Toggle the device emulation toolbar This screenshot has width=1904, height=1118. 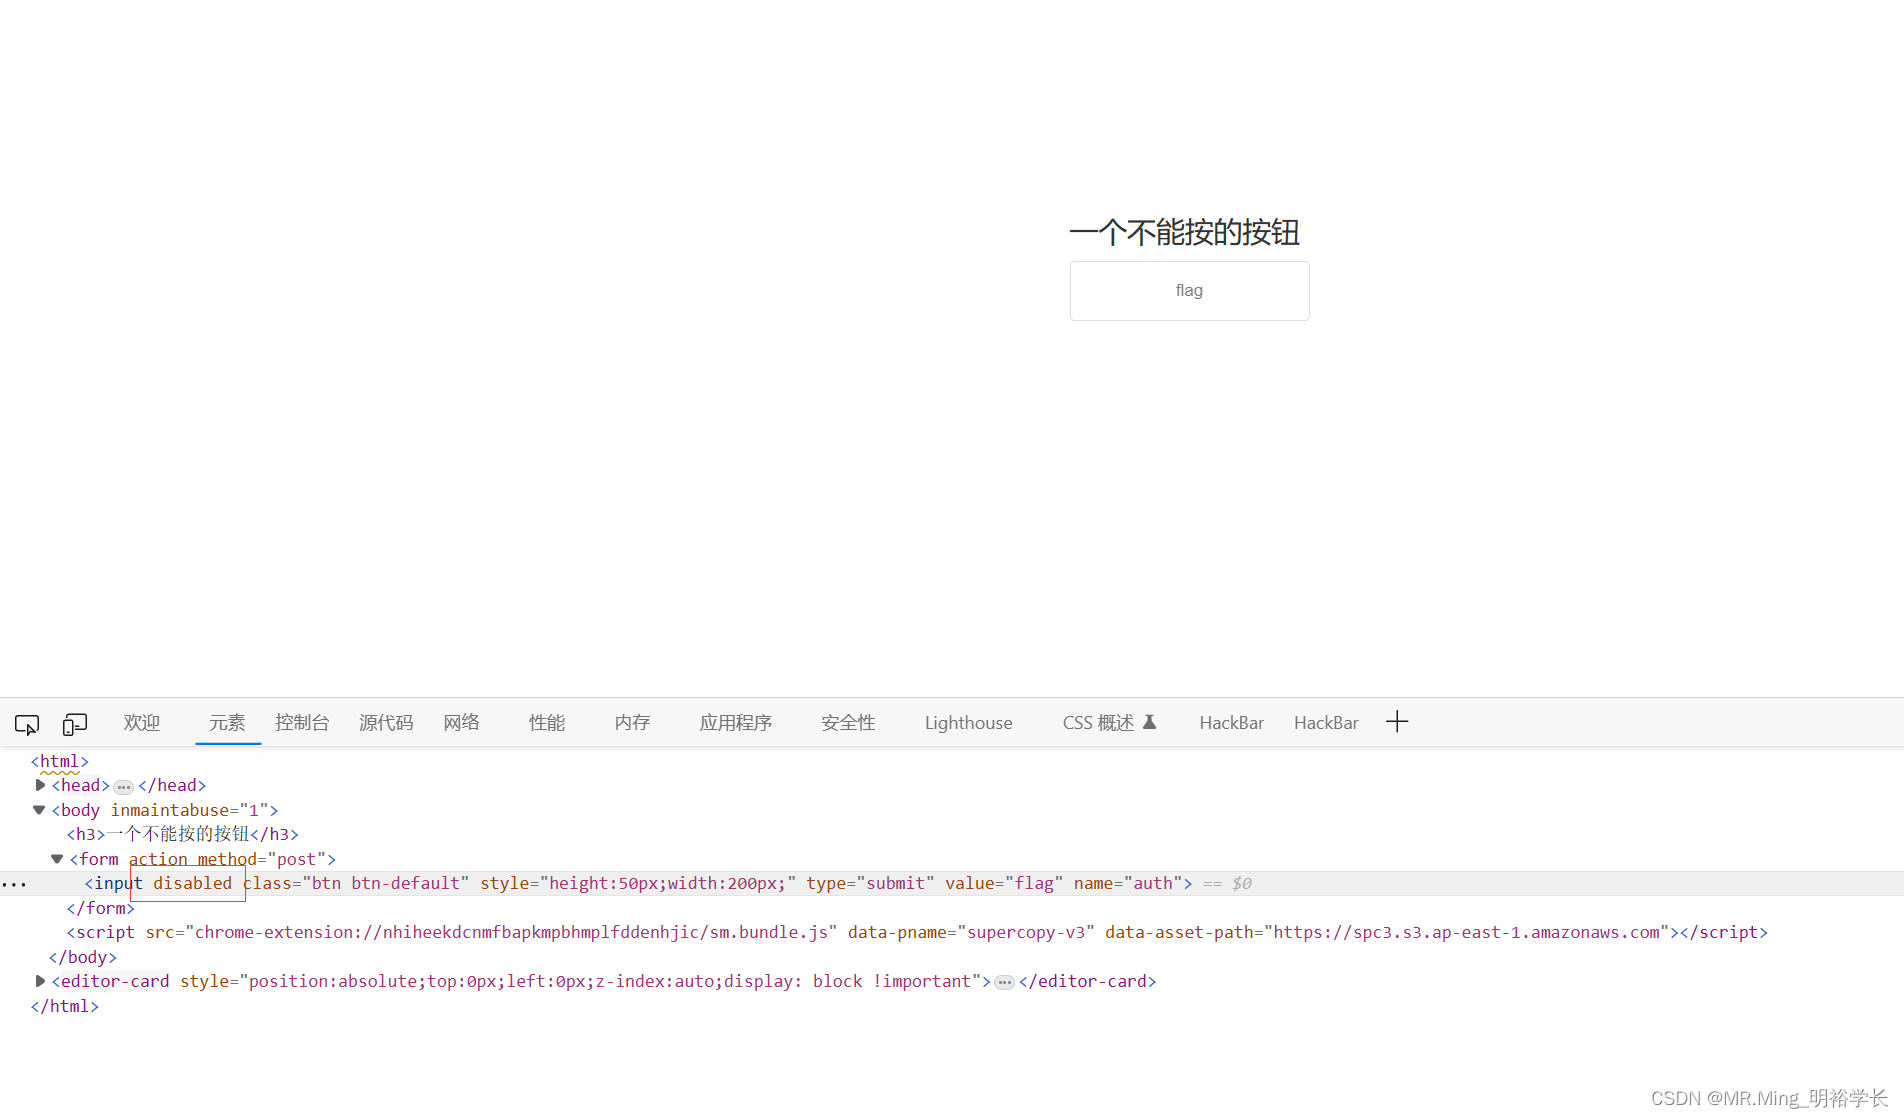(x=75, y=723)
